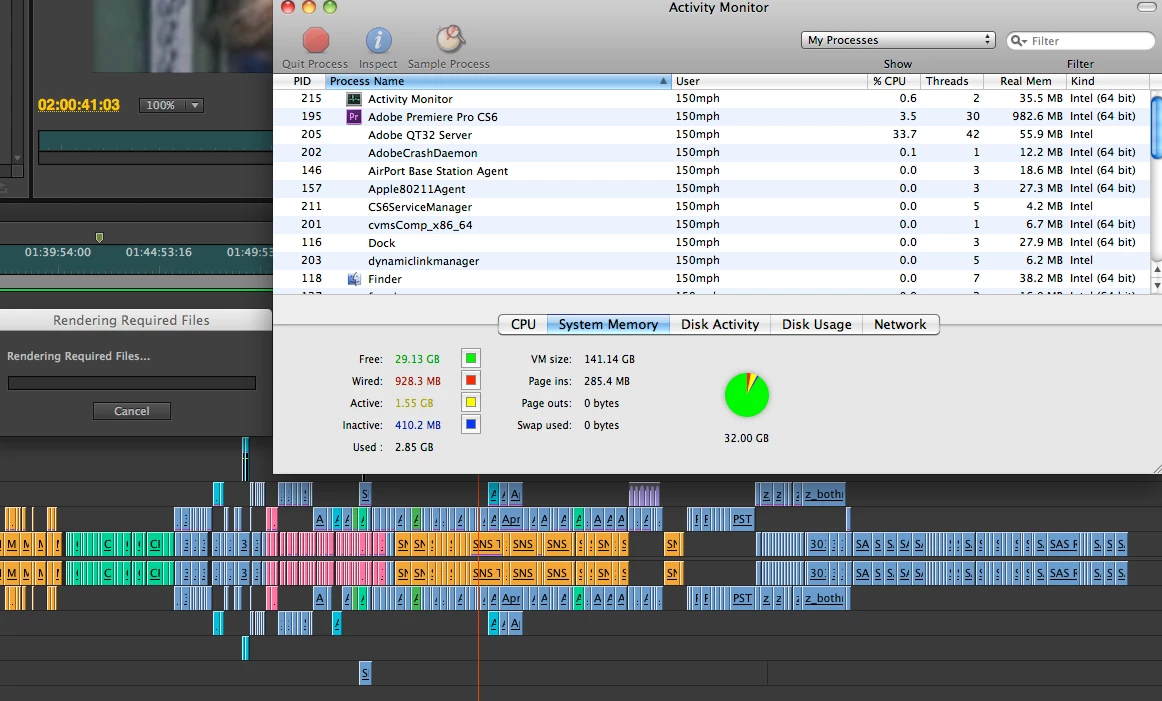
Task: Click the 33.7 CPU value
Action: 904,134
